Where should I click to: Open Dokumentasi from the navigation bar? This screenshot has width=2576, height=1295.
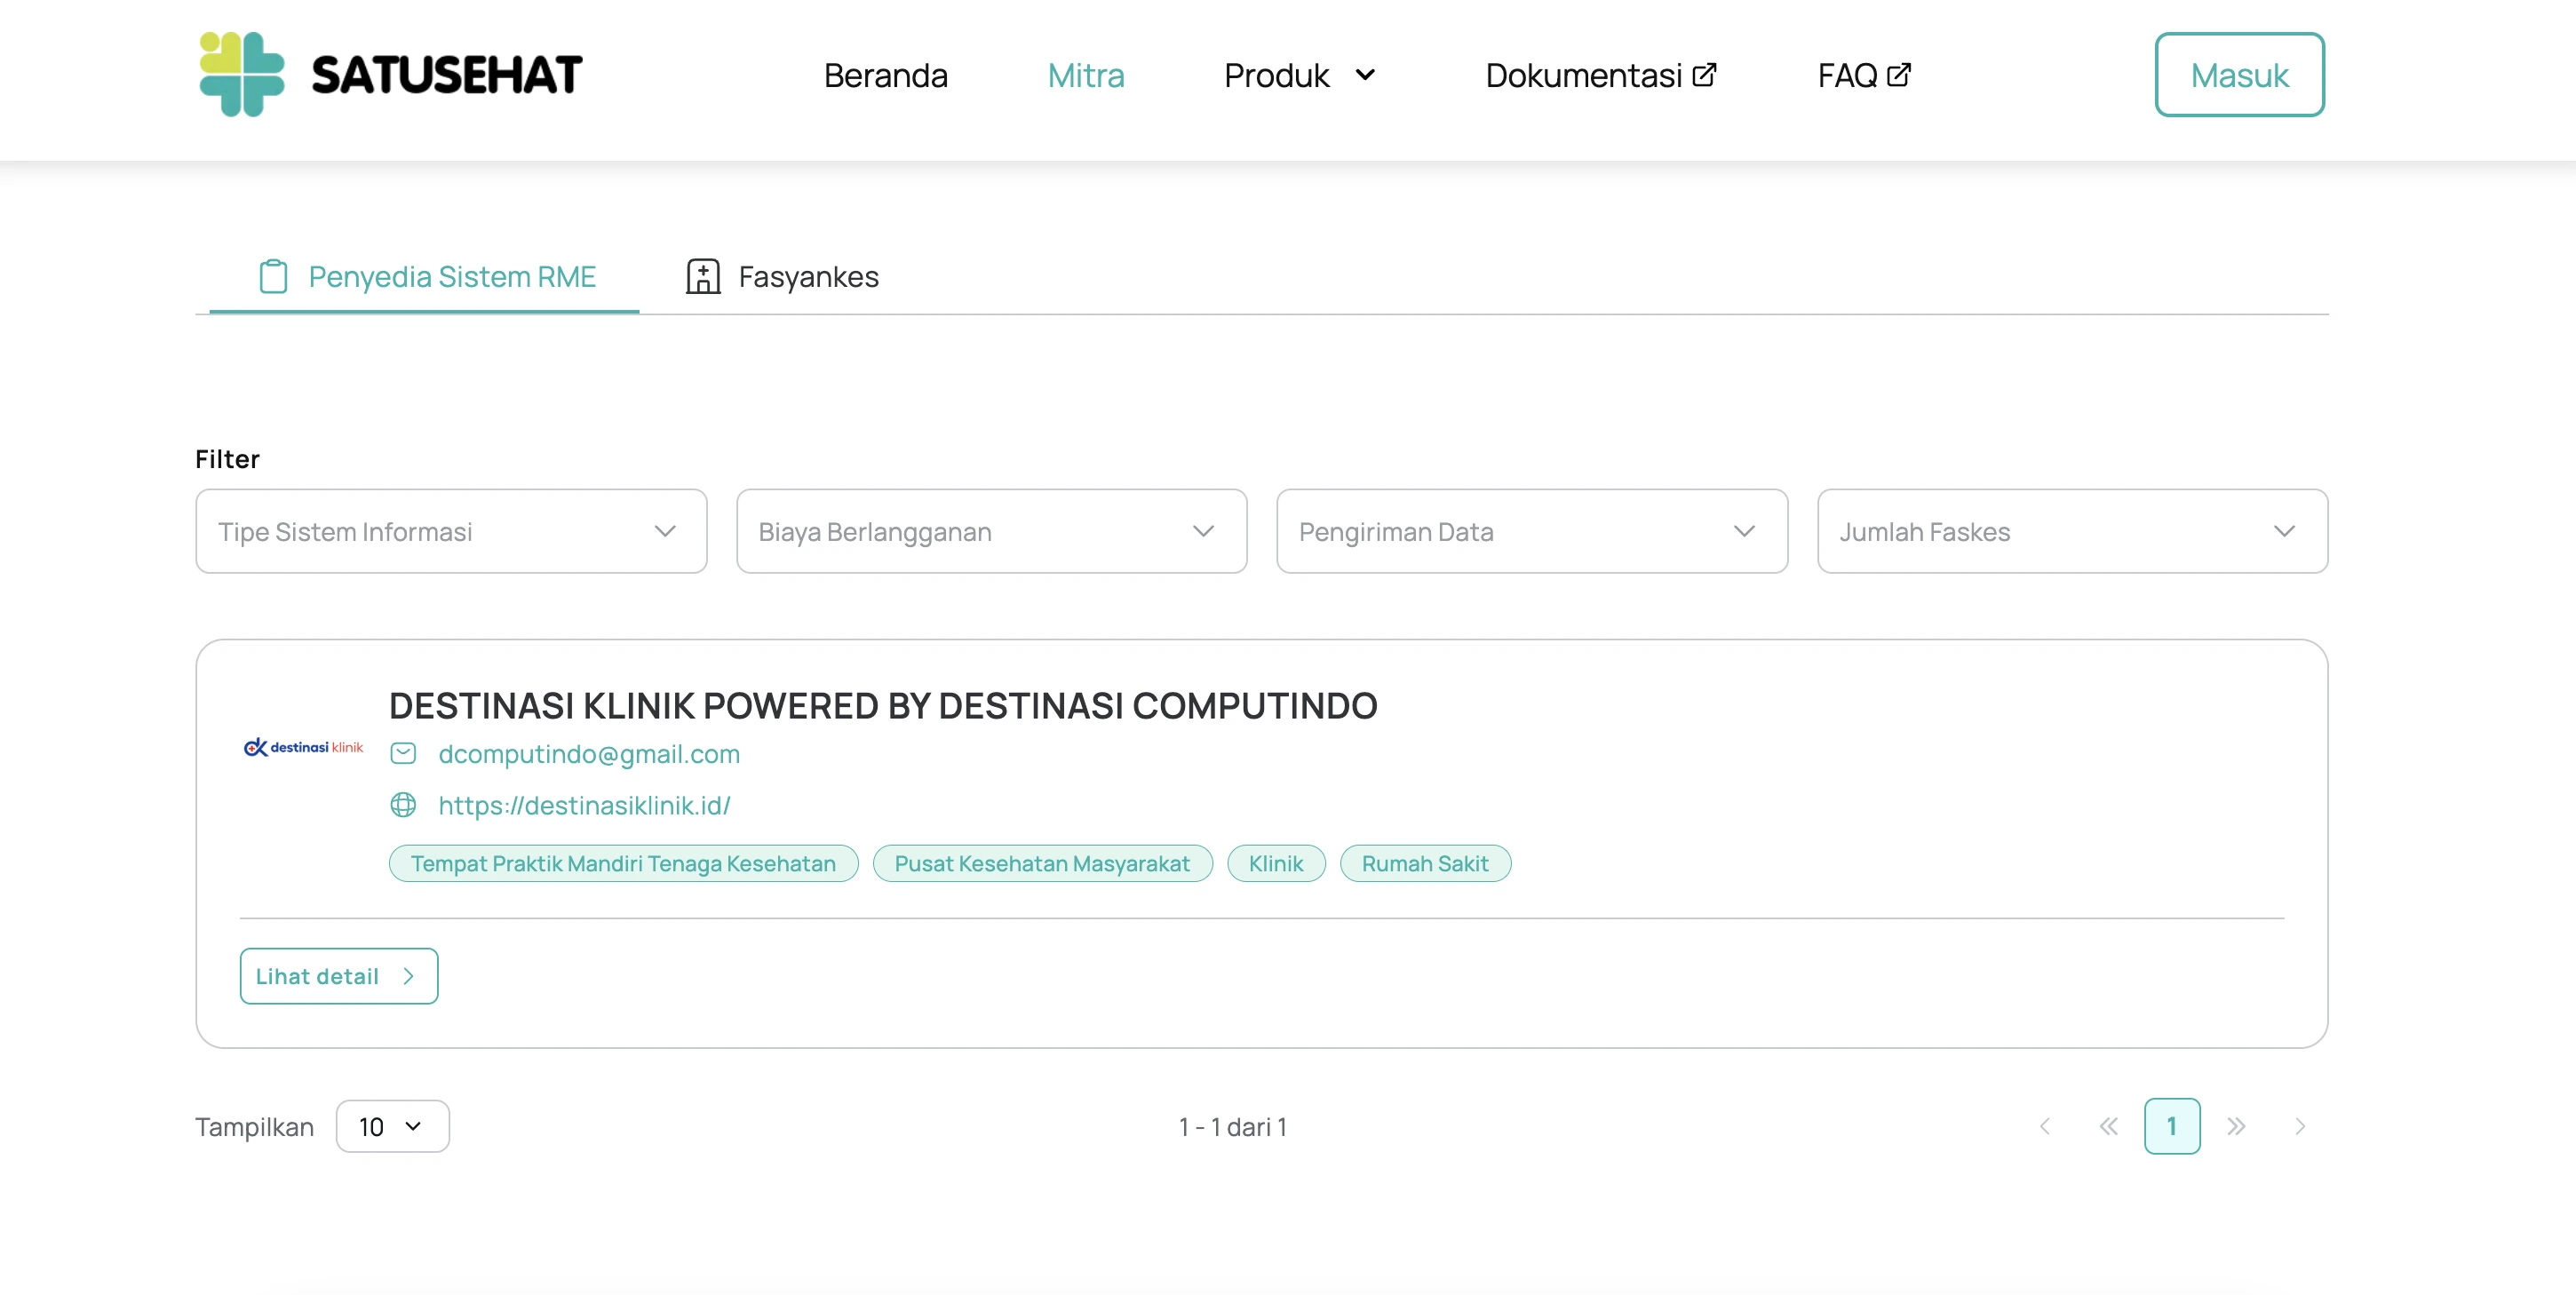tap(1600, 75)
